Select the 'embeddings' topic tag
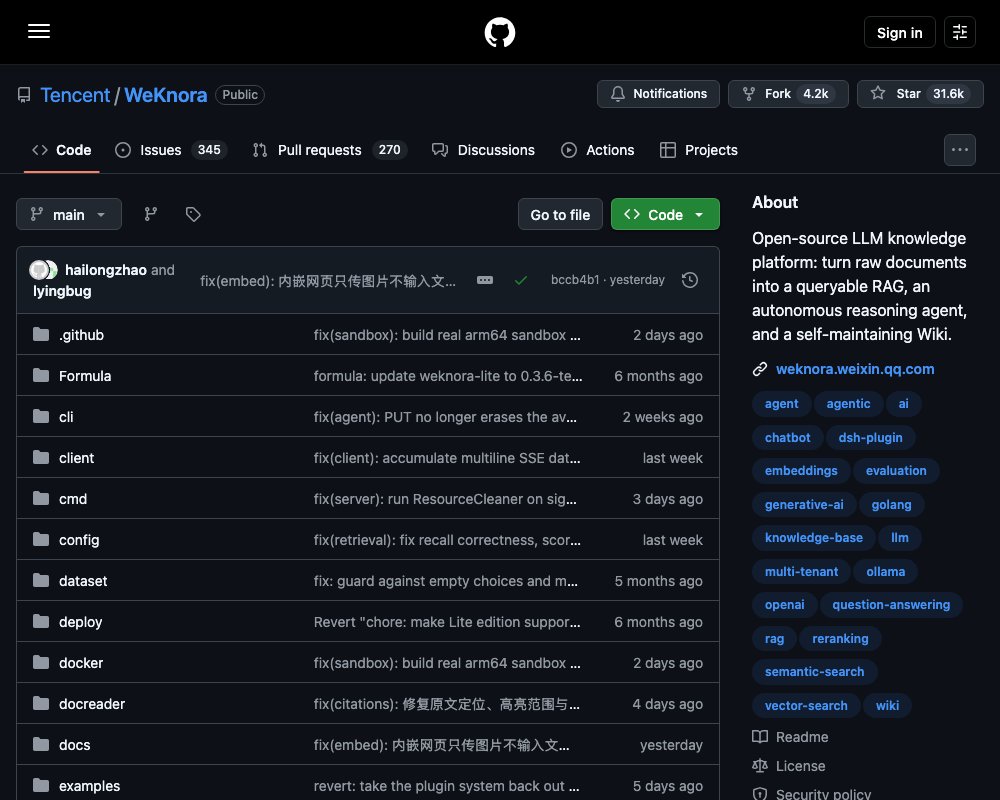The width and height of the screenshot is (1000, 800). (801, 471)
